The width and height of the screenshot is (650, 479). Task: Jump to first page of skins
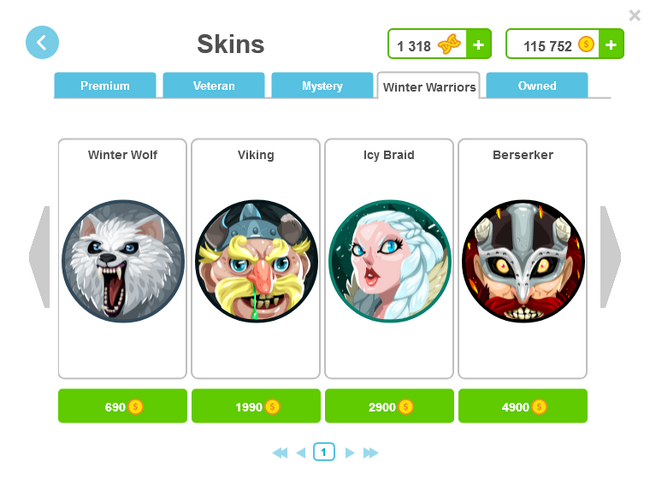pos(280,452)
